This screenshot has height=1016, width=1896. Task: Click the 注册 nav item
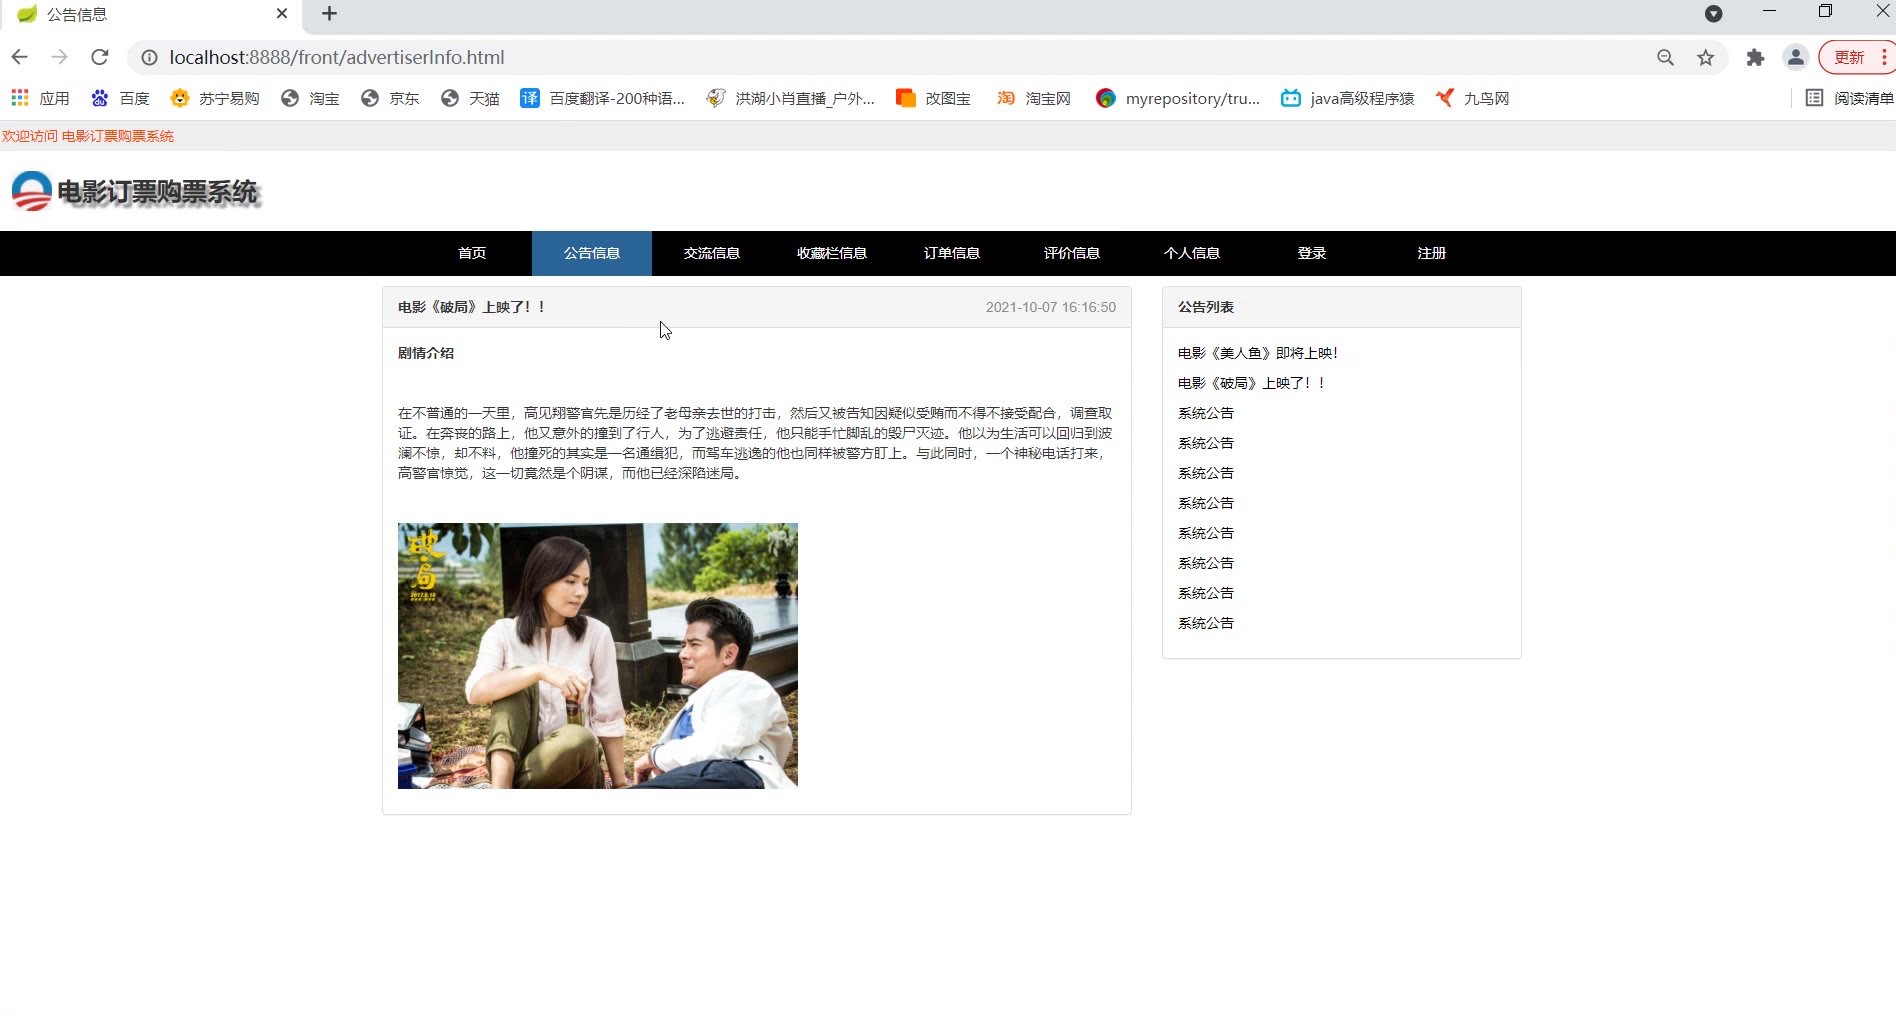click(x=1432, y=253)
